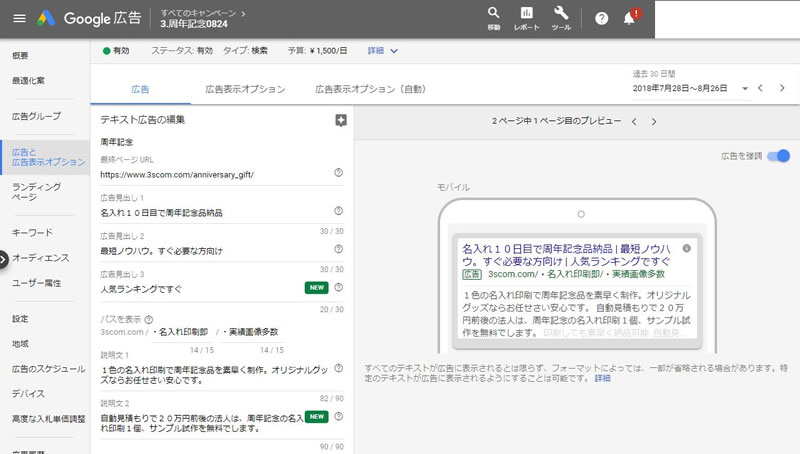Go to next preview page arrow

(x=654, y=122)
